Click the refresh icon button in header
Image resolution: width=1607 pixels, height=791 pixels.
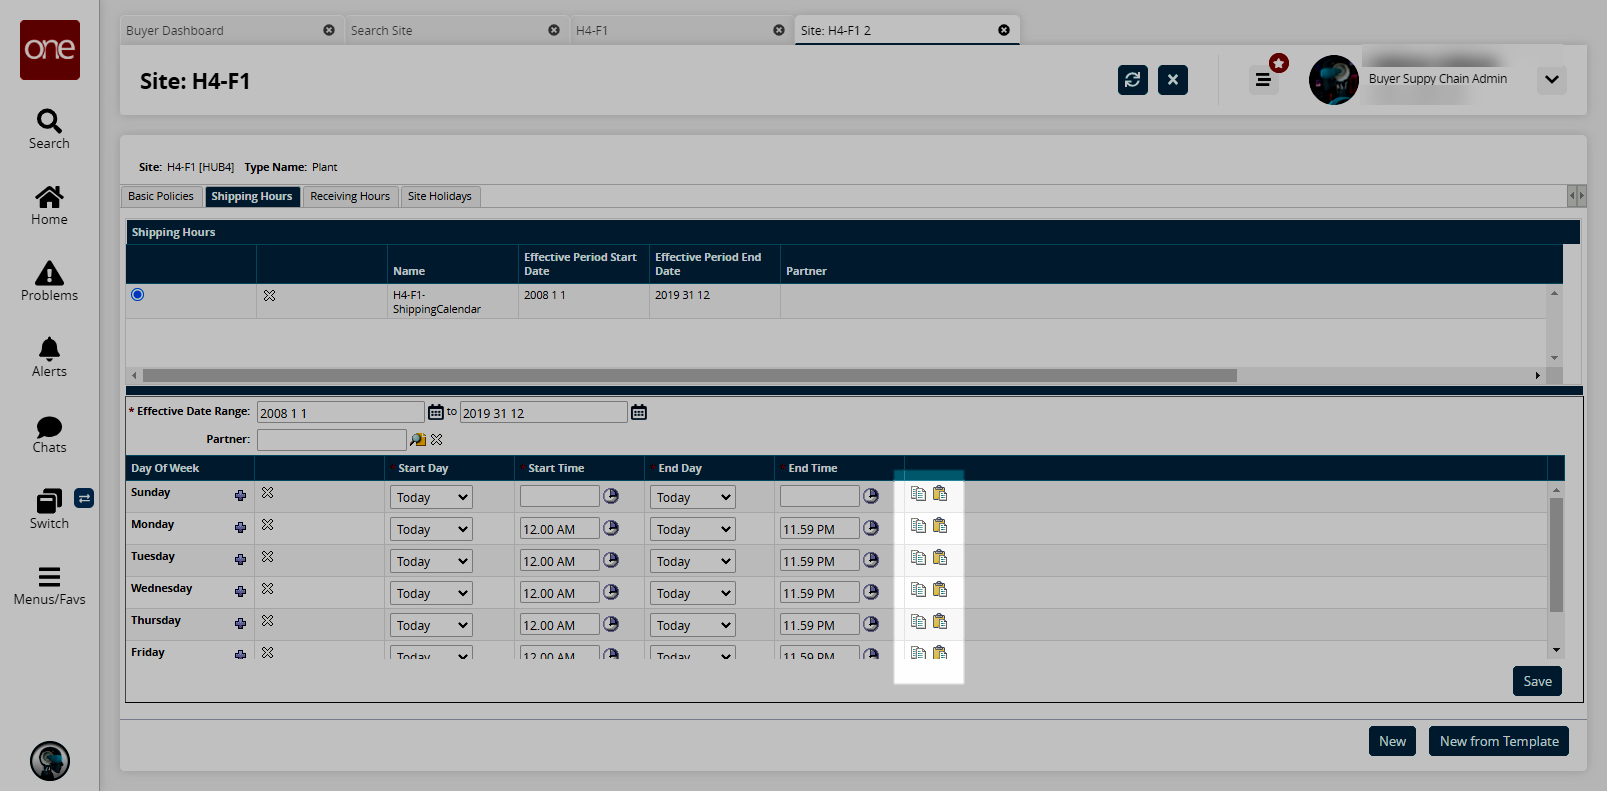(1132, 80)
